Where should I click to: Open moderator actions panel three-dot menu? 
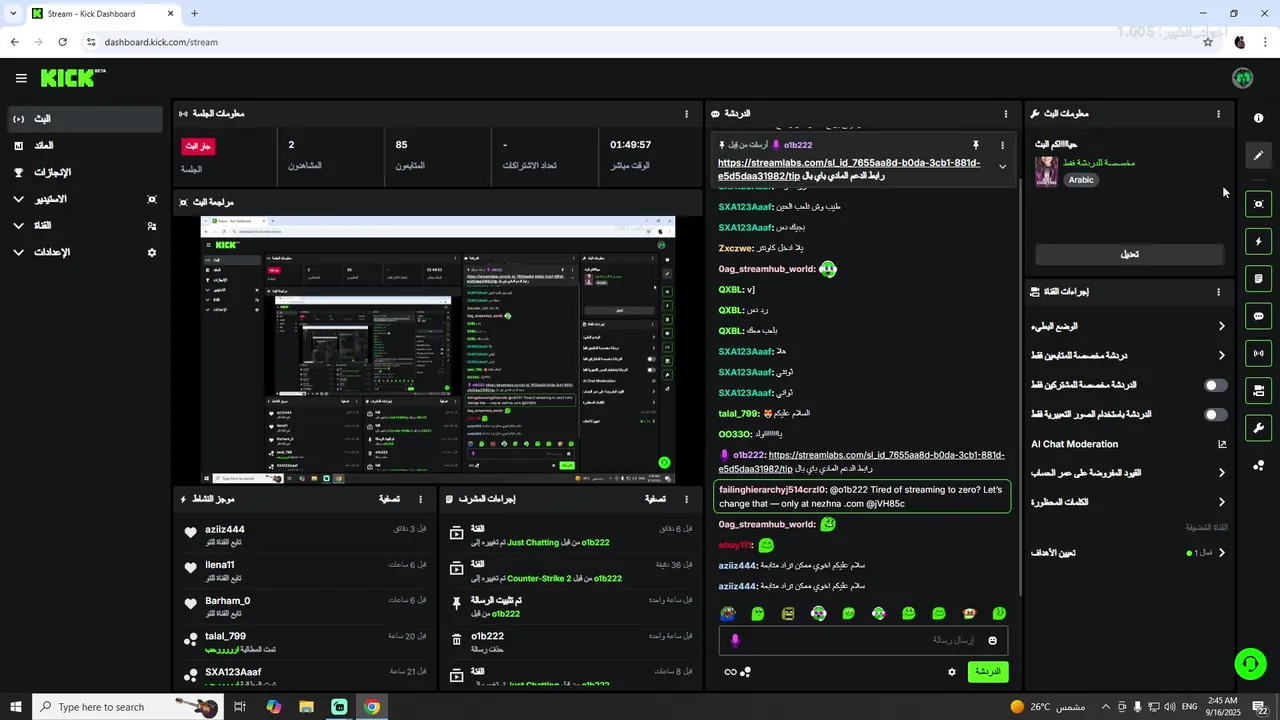(686, 499)
